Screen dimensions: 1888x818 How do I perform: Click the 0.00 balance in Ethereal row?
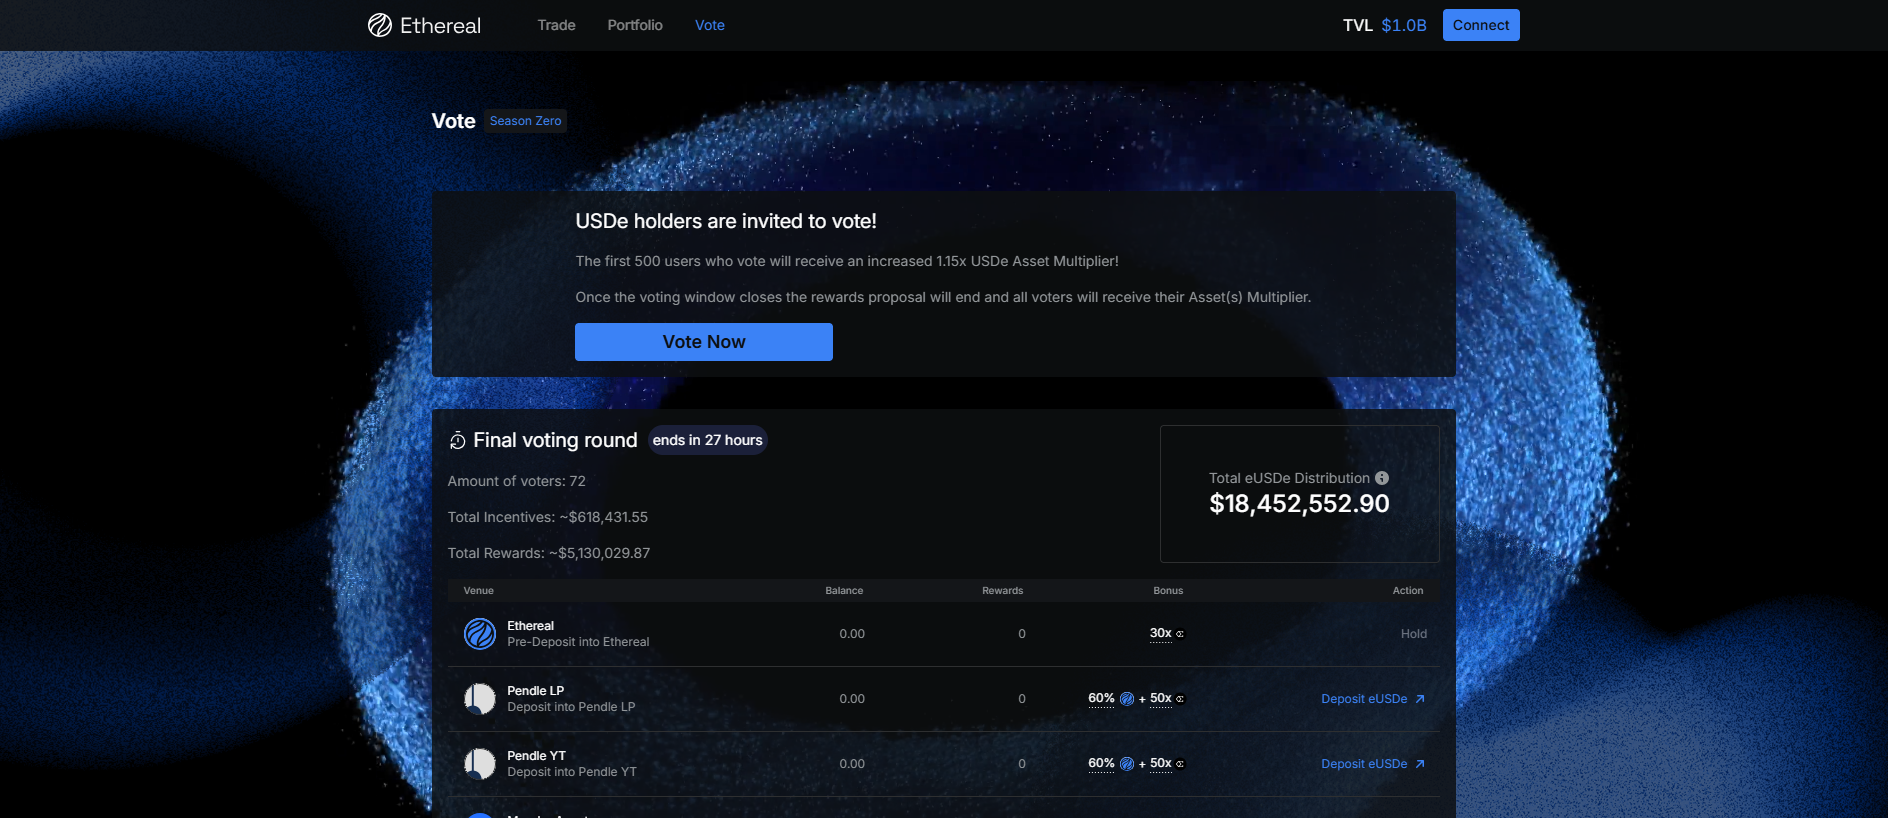point(852,634)
